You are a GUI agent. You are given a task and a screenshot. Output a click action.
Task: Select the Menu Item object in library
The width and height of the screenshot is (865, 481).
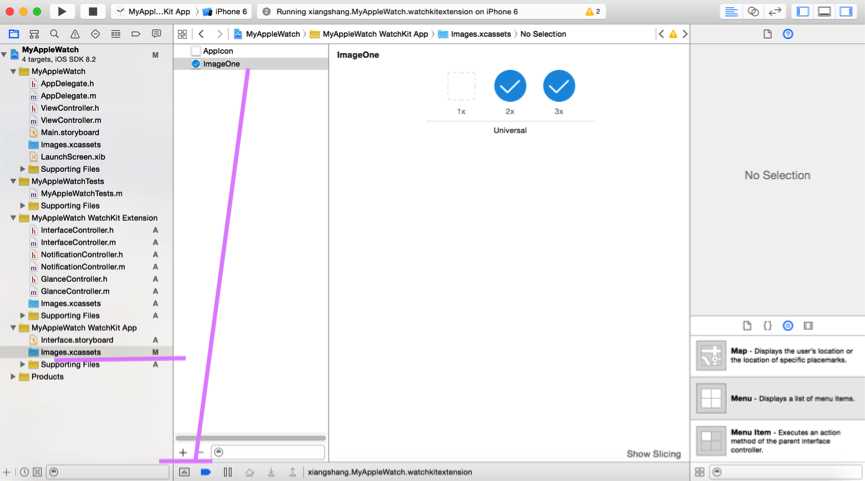click(777, 441)
